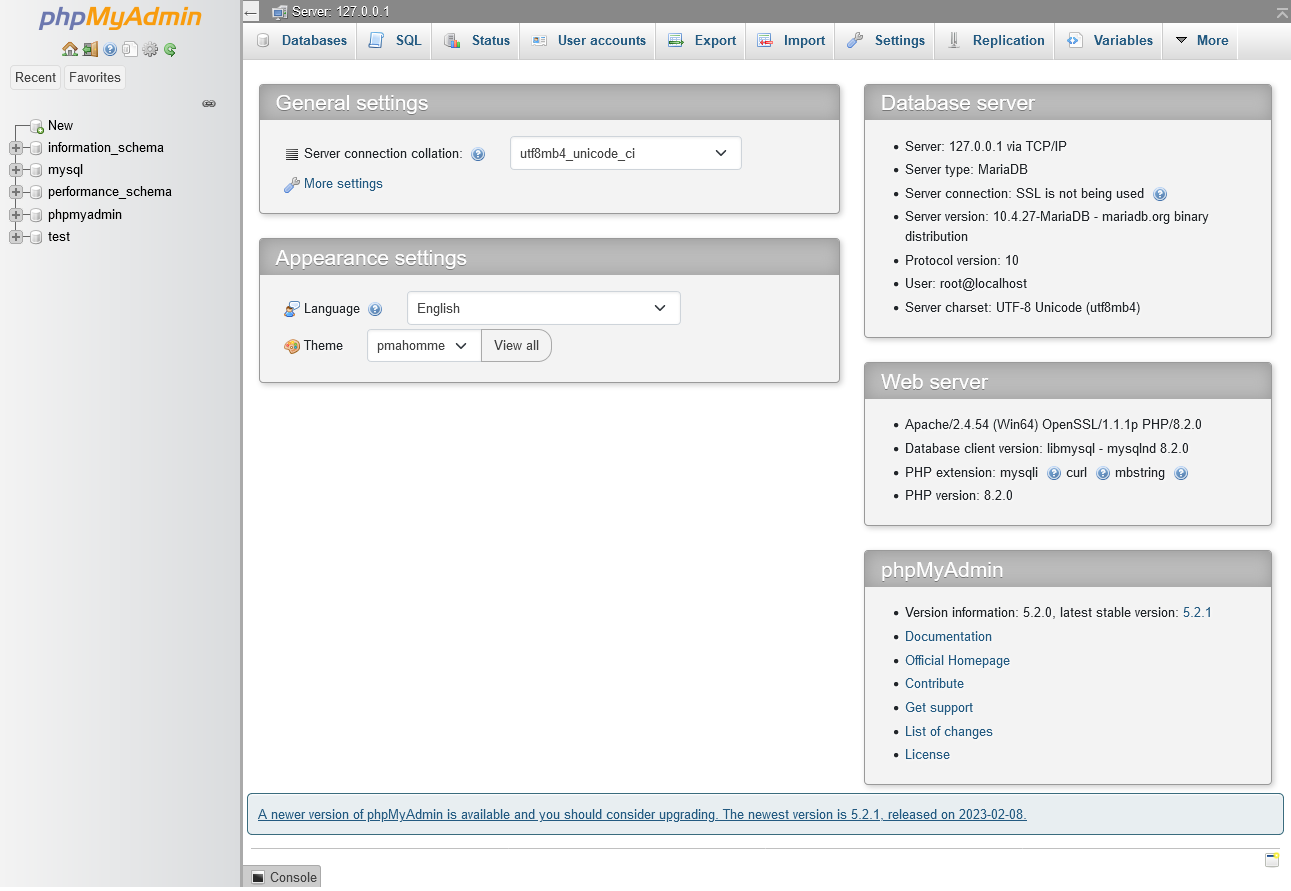Click the help icon next to Language
Viewport: 1291px width, 891px height.
375,309
